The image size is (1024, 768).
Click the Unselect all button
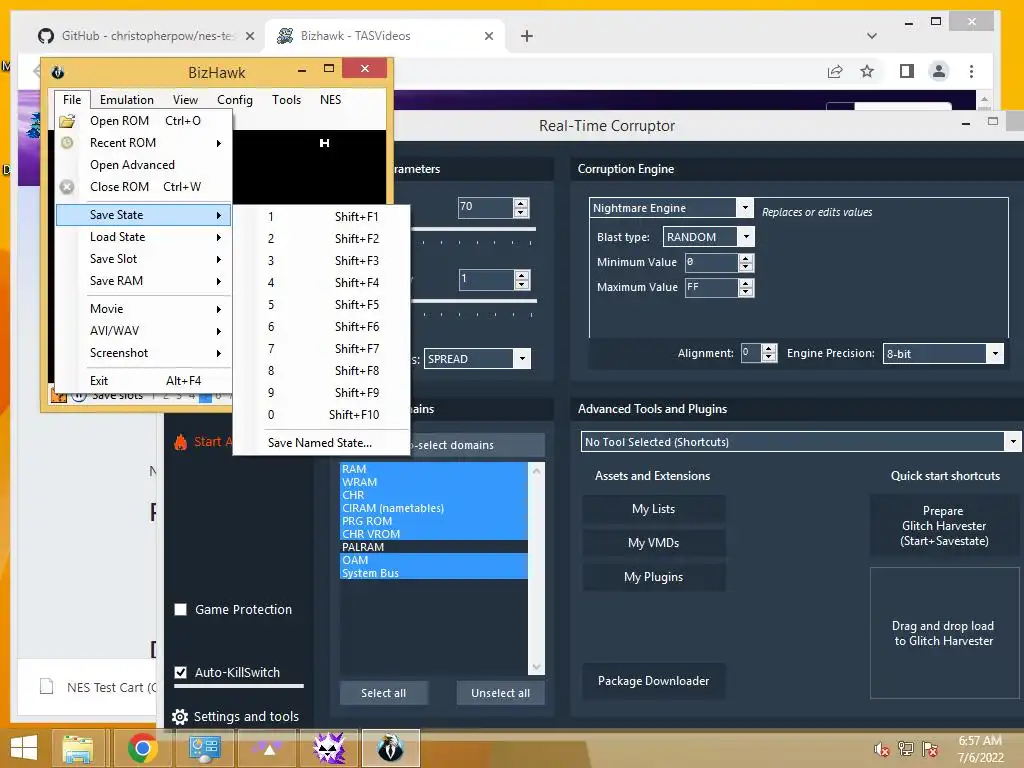point(500,693)
